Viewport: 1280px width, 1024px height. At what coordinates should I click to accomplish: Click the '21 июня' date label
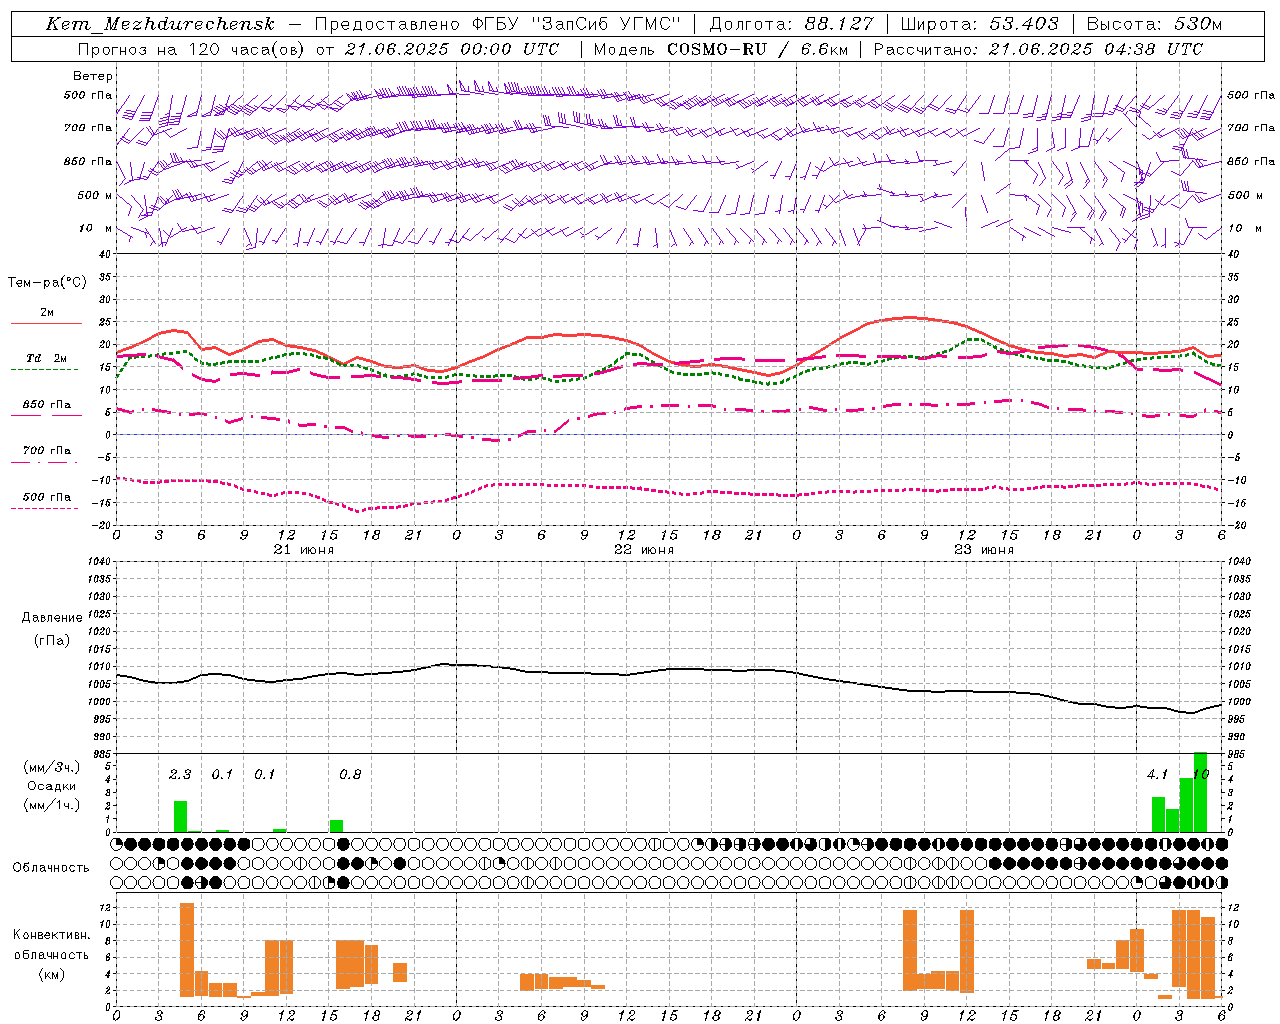304,550
